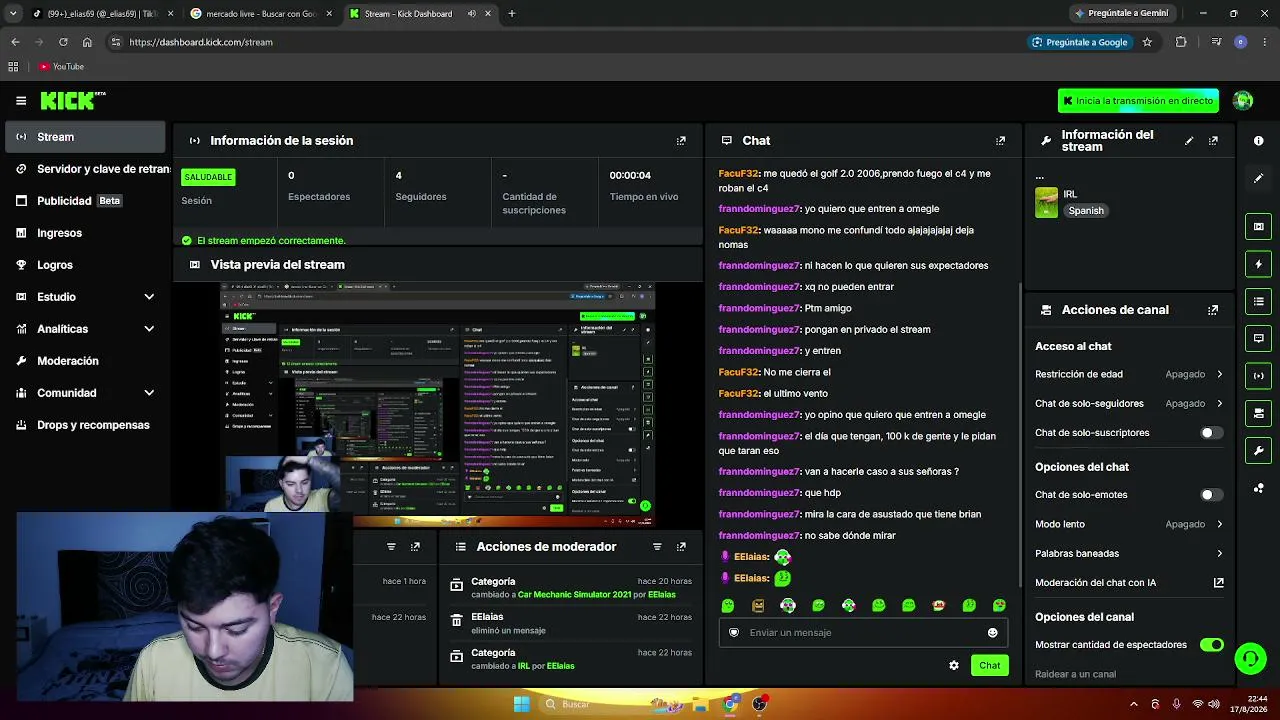1280x720 pixels.
Task: Expand the Comunidad sidebar section
Action: pos(149,393)
